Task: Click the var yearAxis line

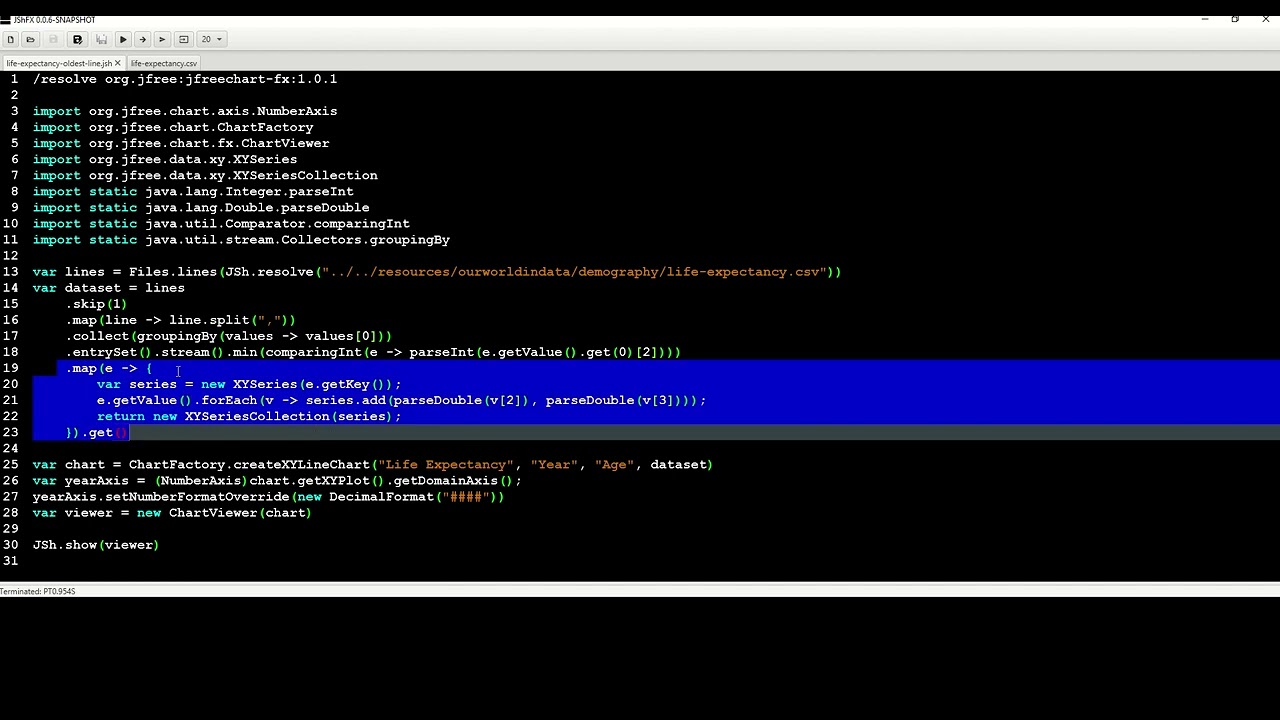Action: (x=277, y=480)
